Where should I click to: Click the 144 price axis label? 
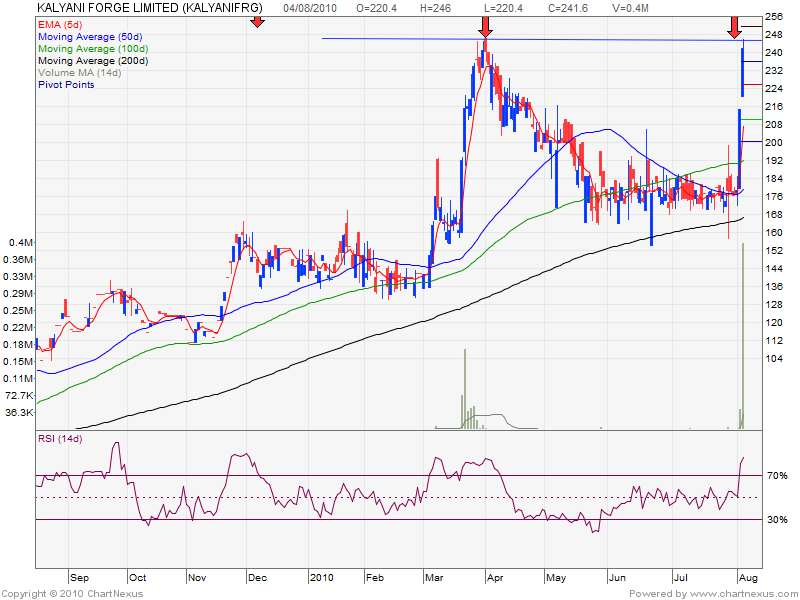[x=774, y=268]
